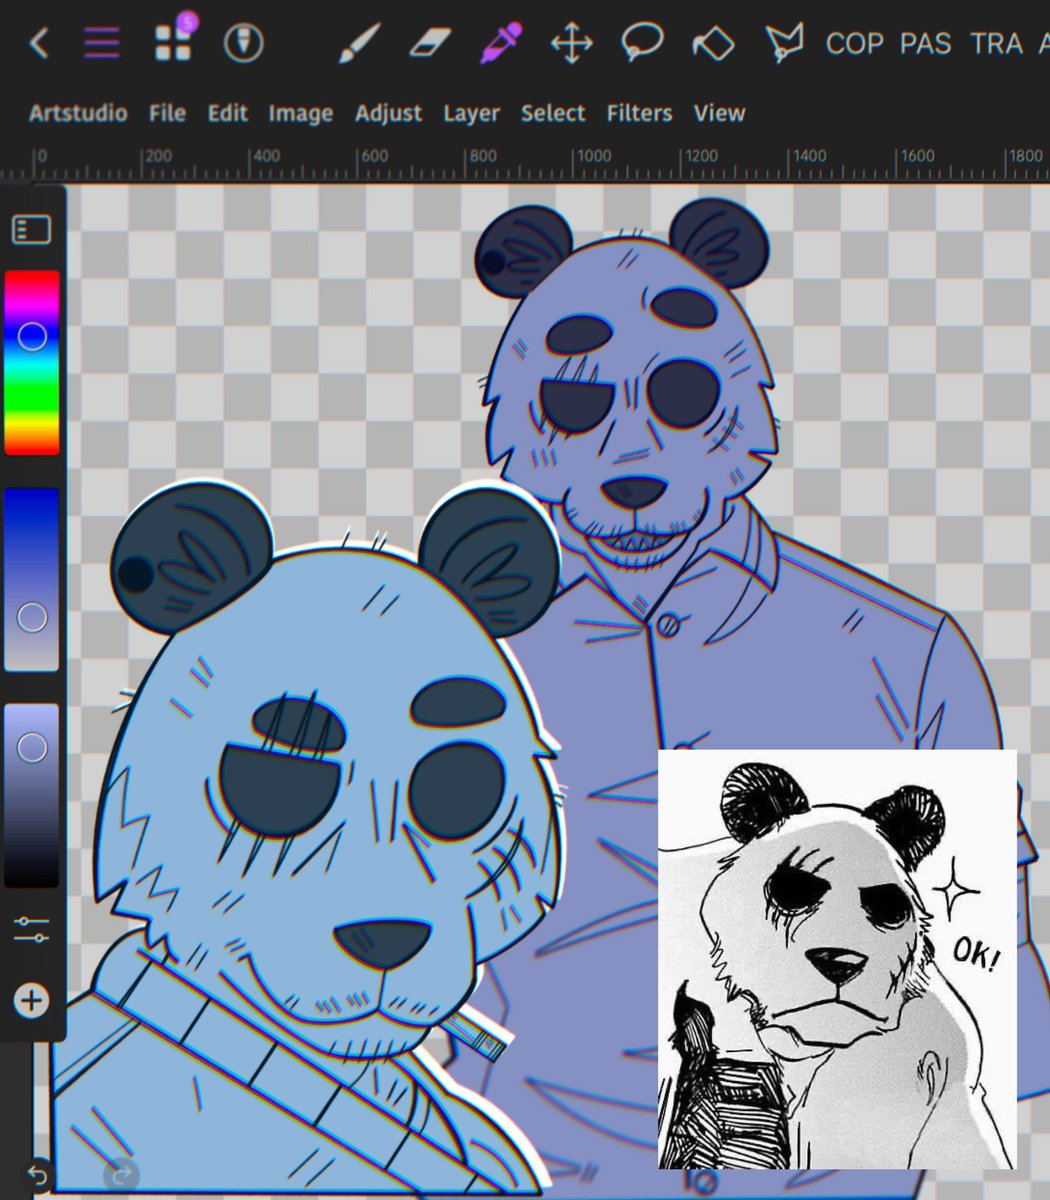Image resolution: width=1050 pixels, height=1200 pixels.
Task: Tap the plus button to add a color
Action: (29, 1000)
